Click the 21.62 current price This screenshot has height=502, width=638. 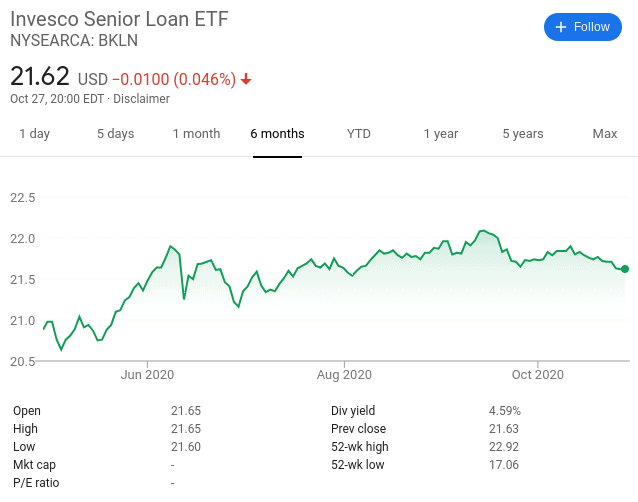point(40,76)
